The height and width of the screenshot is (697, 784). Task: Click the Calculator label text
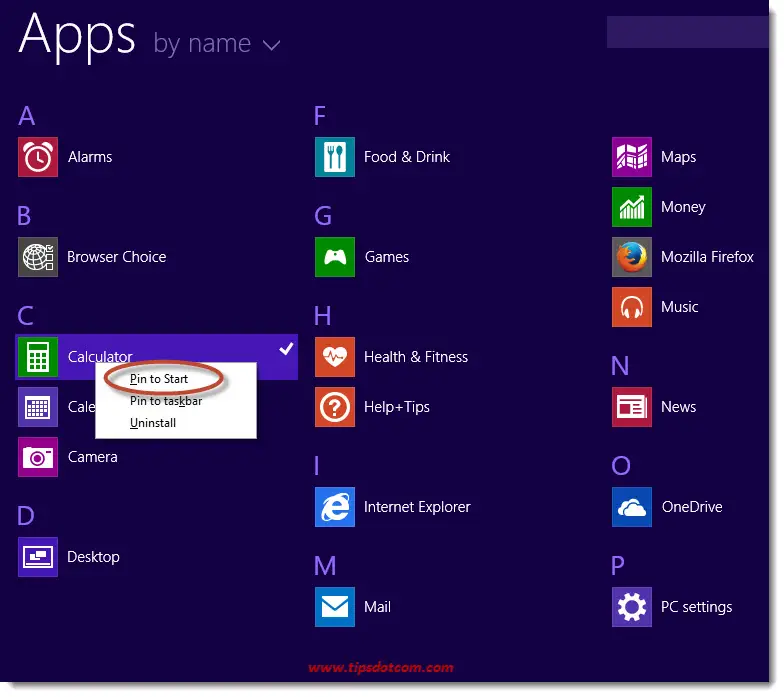[100, 356]
